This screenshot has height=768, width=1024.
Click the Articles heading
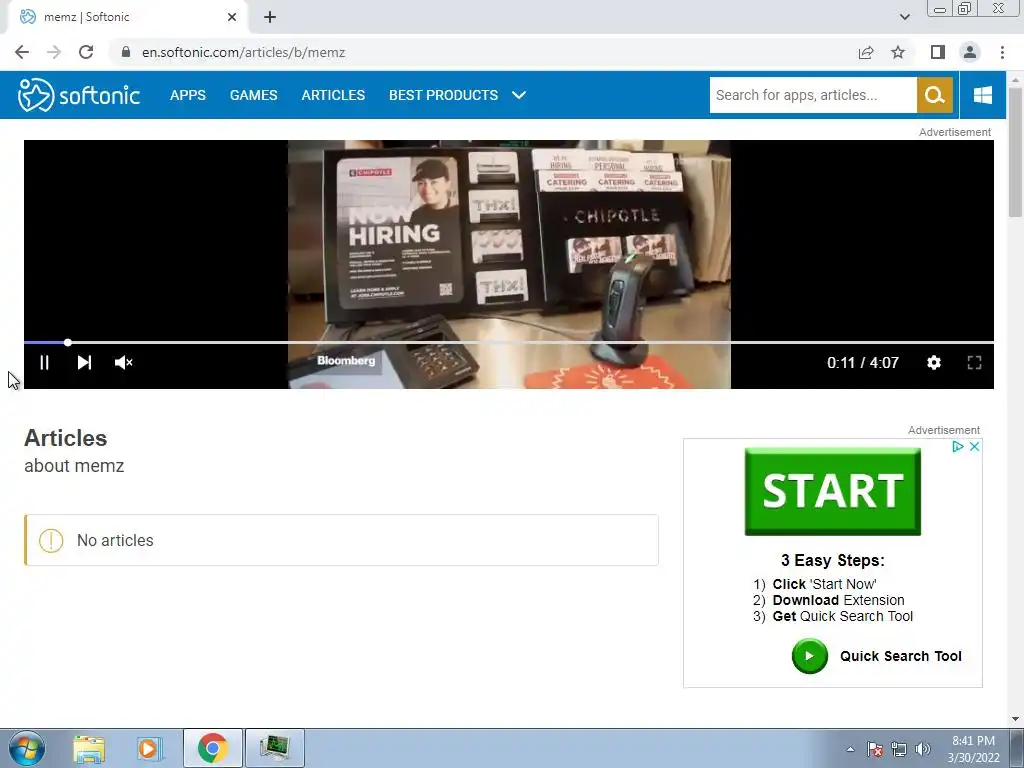pyautogui.click(x=65, y=438)
